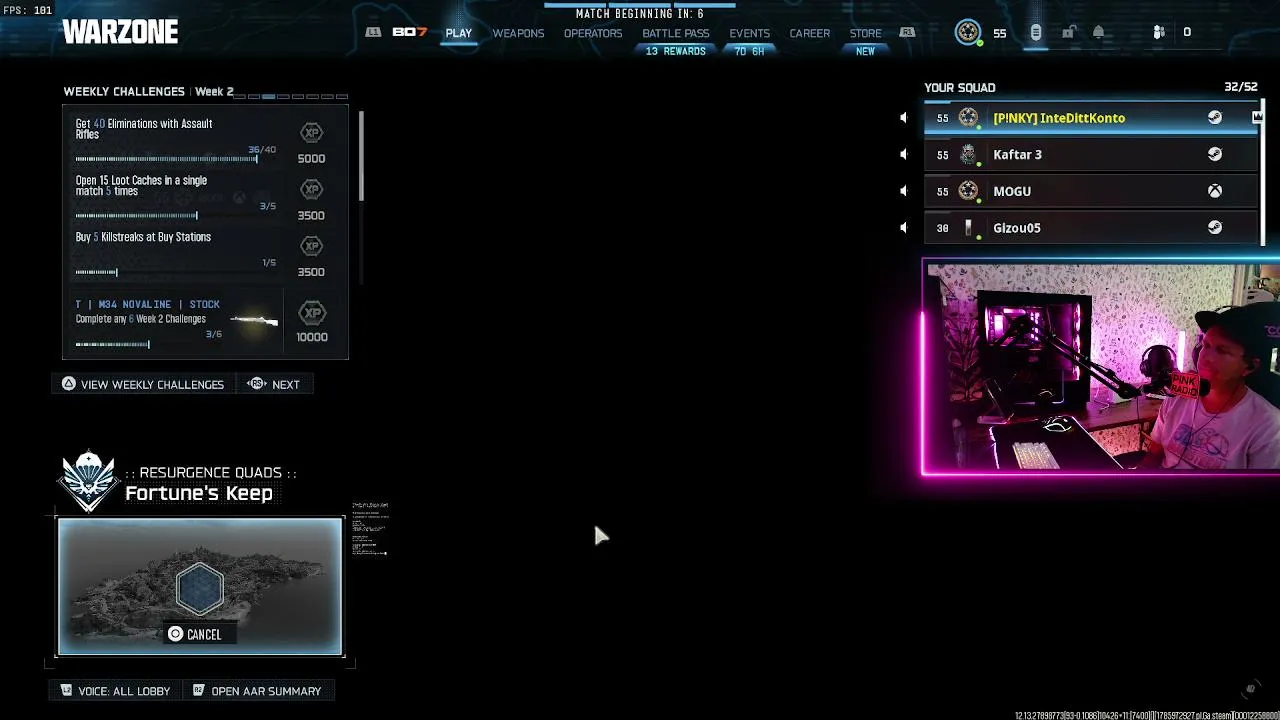1280x720 pixels.
Task: Select the 'Get 40 Eliminations with Assault Rifles' challenge
Action: point(144,129)
